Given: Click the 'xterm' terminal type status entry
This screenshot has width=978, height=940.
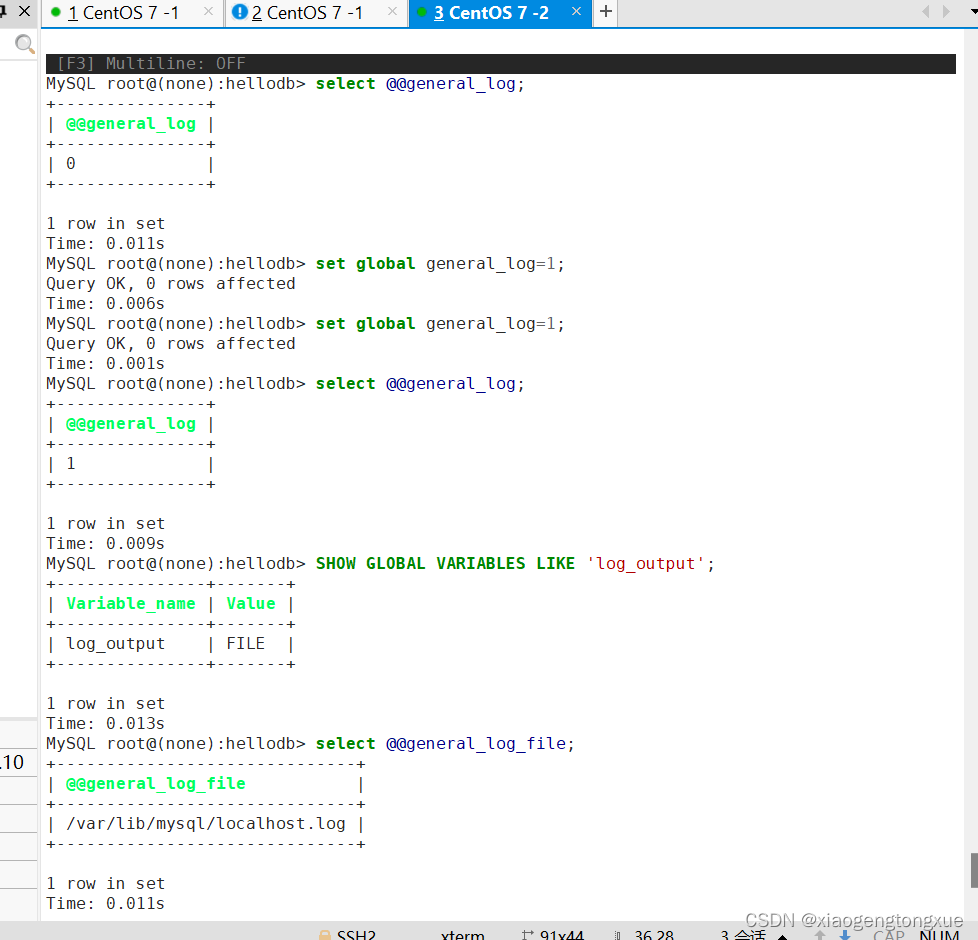Looking at the screenshot, I should [462, 935].
